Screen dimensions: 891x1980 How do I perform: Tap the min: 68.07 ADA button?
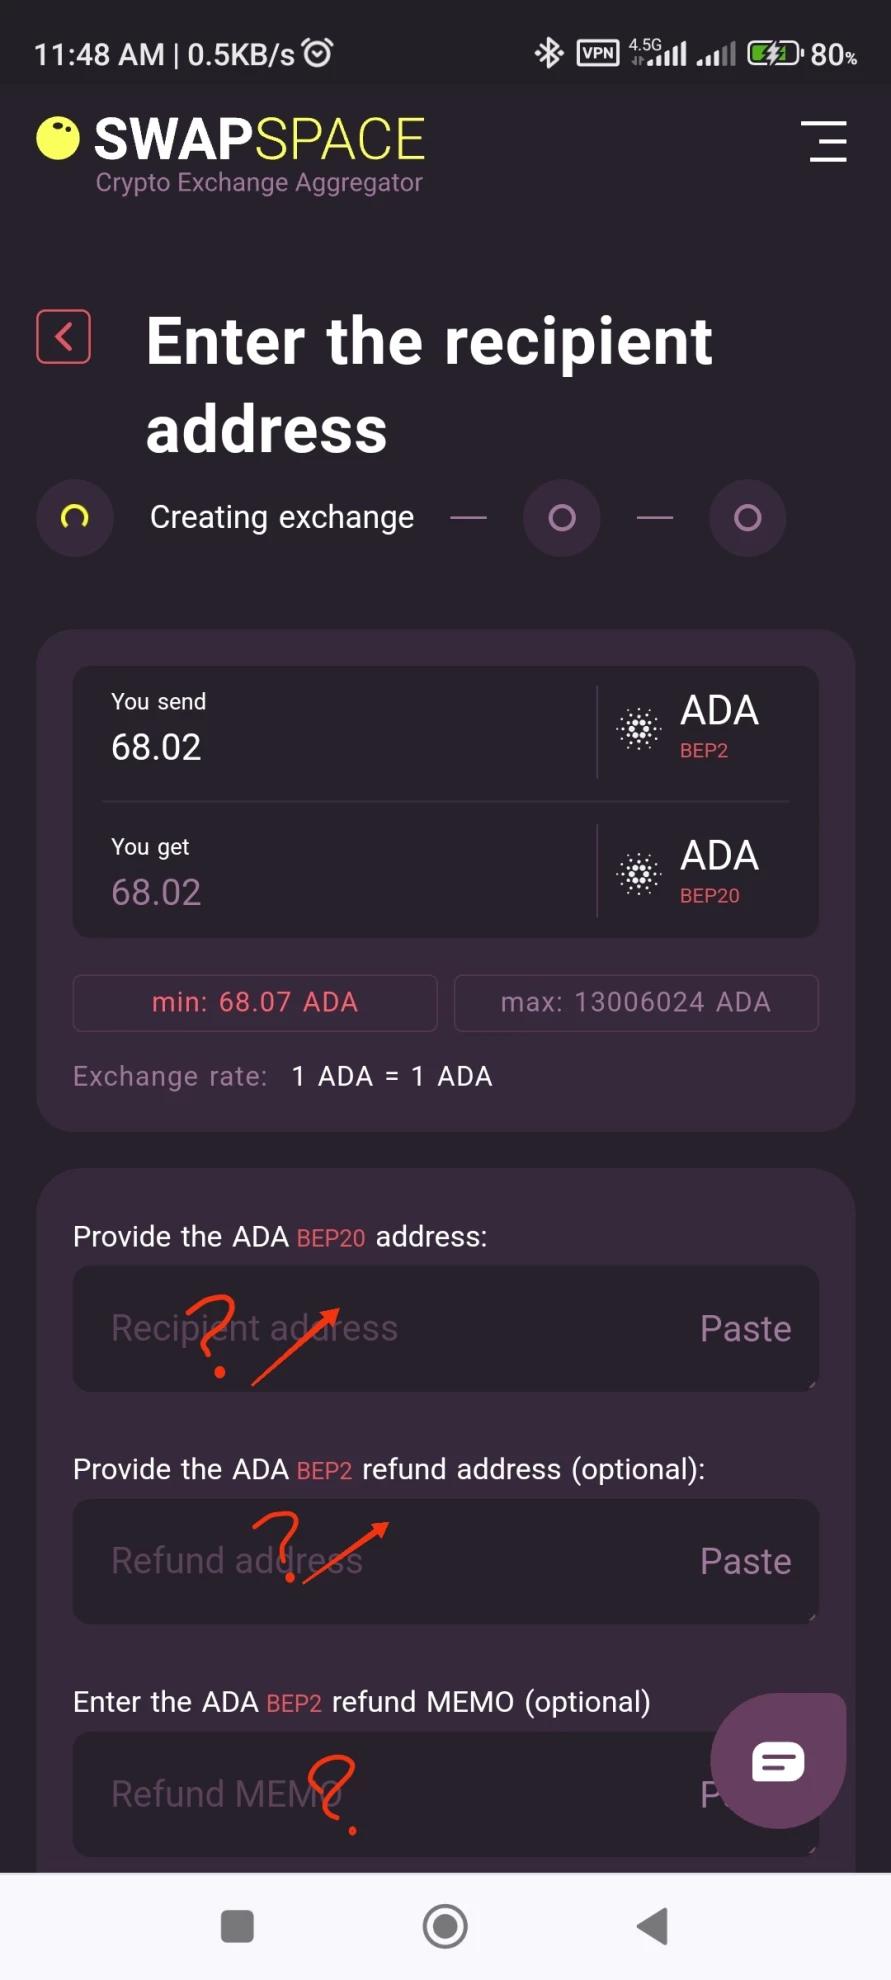[x=255, y=1002]
